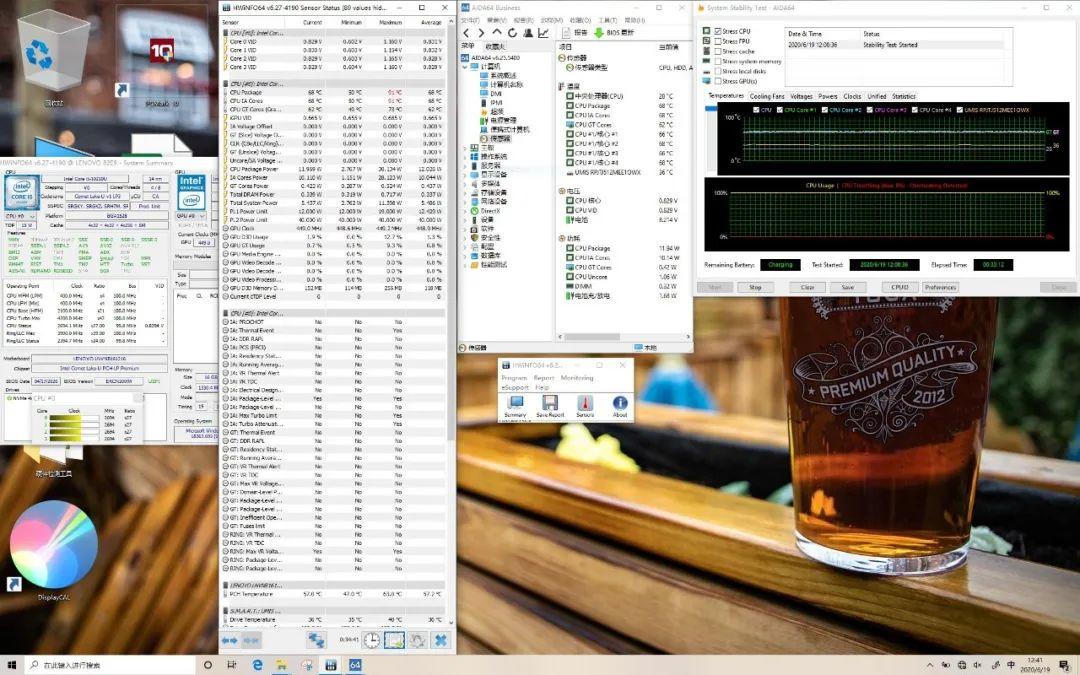Image resolution: width=1080 pixels, height=675 pixels.
Task: Open DisplayCAL desktop shortcut
Action: [x=52, y=550]
